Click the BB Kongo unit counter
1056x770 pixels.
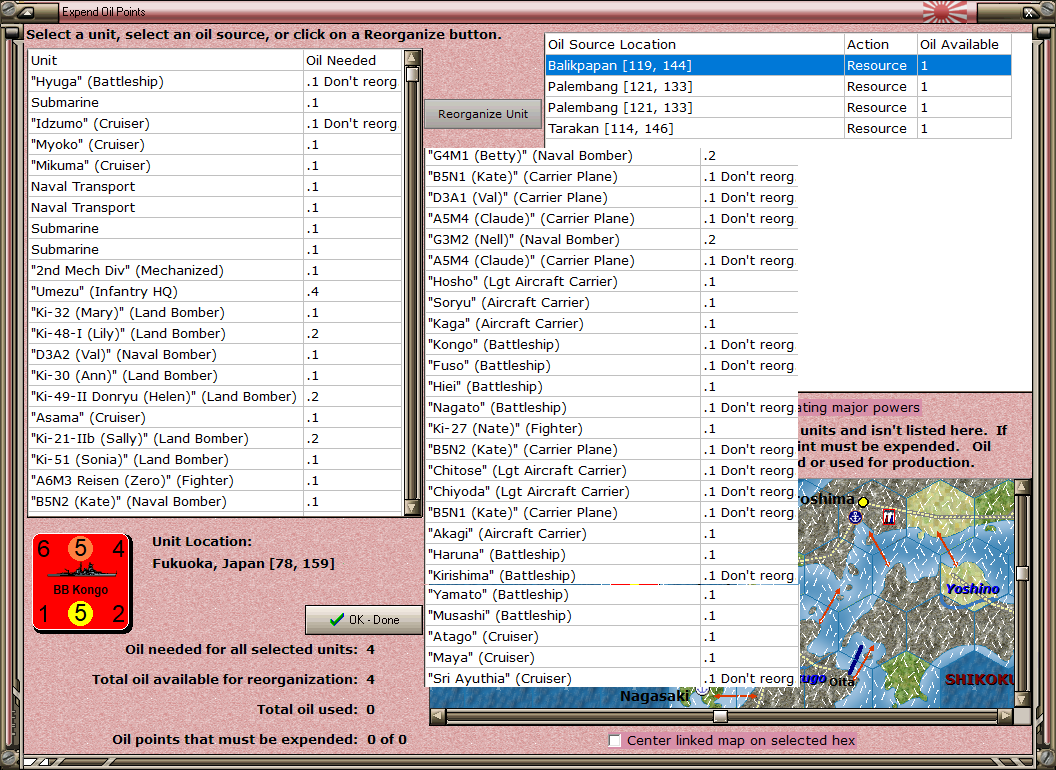click(x=81, y=582)
